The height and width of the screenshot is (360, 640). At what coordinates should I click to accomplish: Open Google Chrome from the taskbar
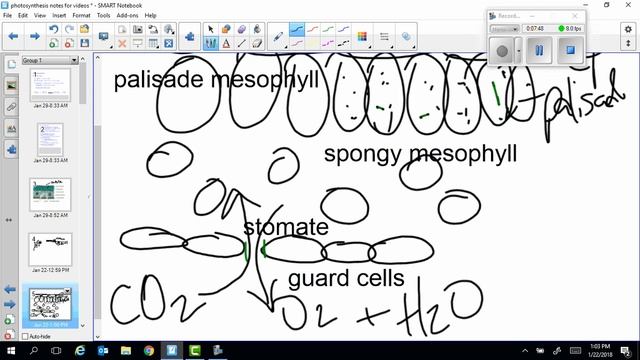click(149, 350)
